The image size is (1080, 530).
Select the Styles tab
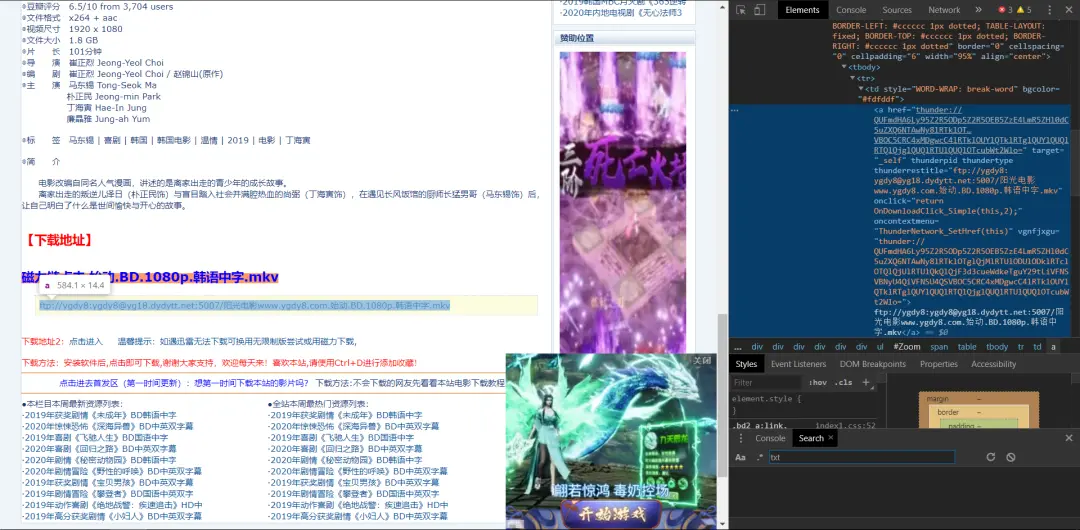pos(746,364)
